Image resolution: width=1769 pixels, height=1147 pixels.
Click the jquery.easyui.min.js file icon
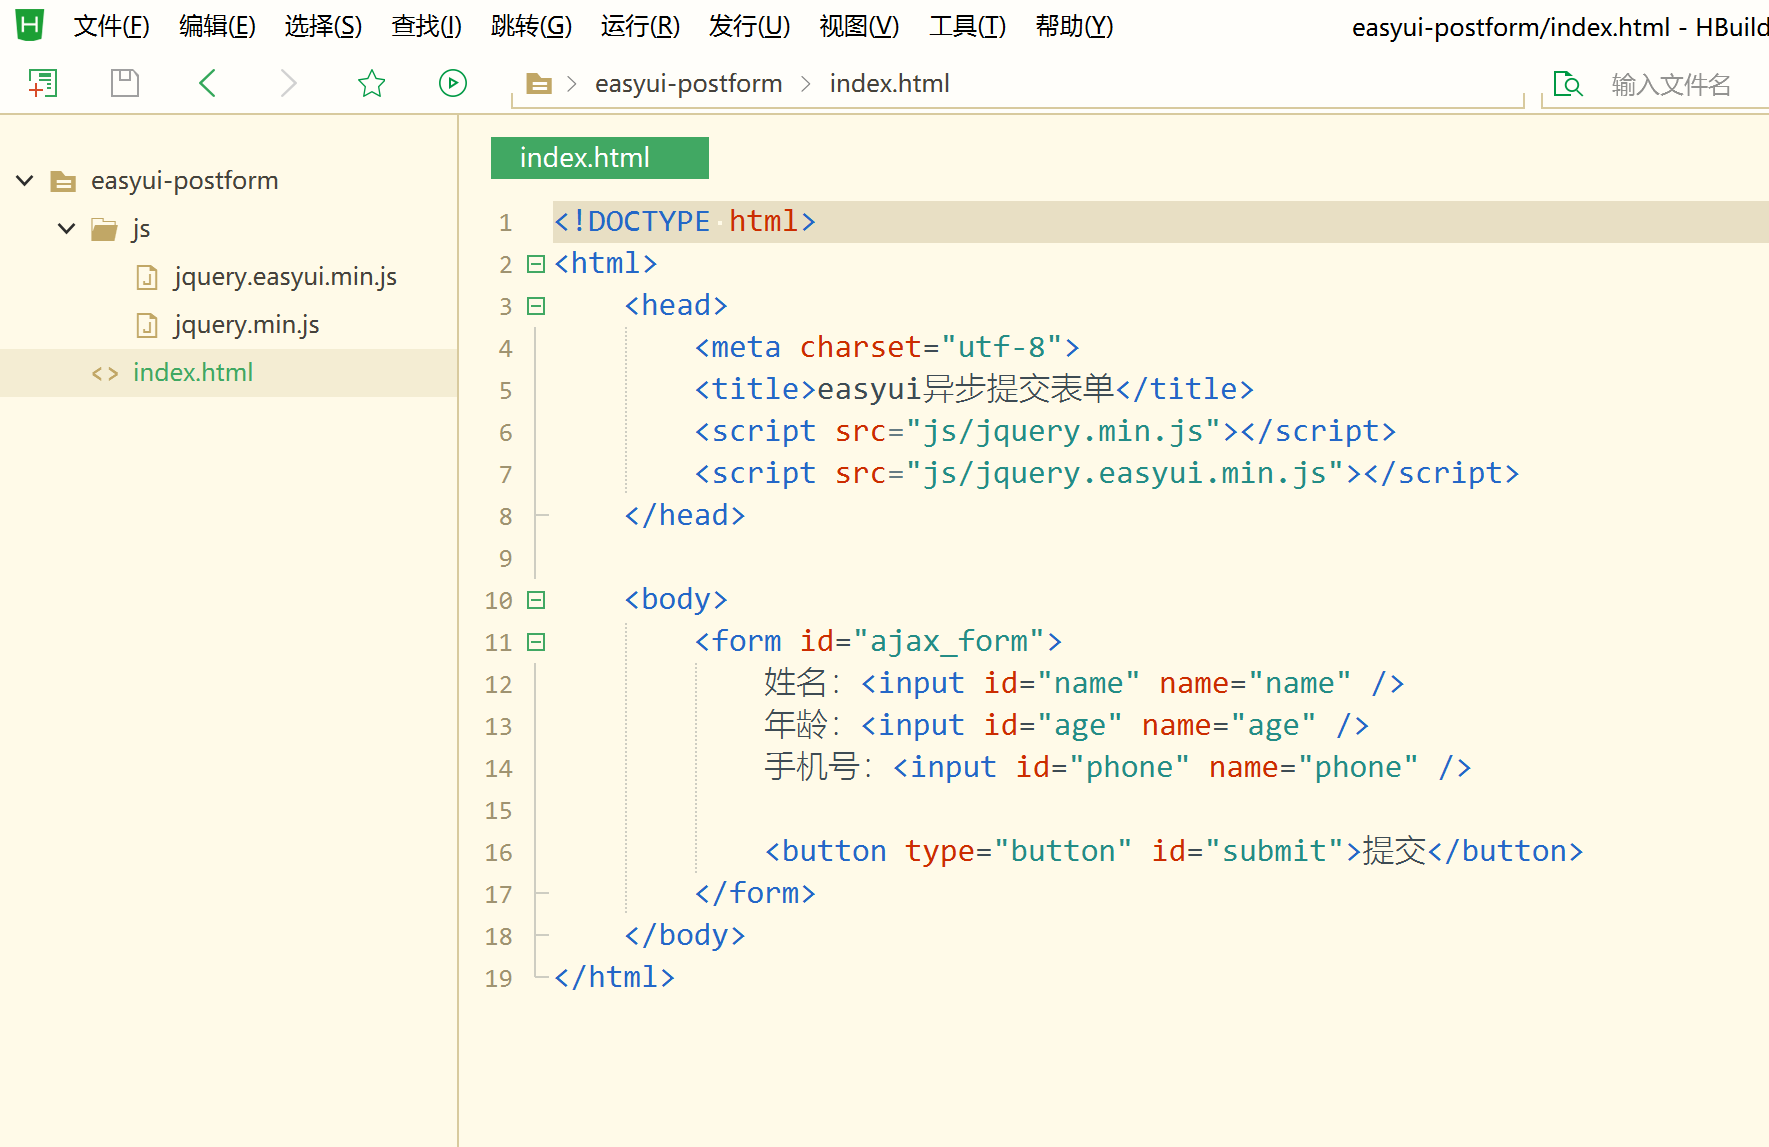click(147, 277)
